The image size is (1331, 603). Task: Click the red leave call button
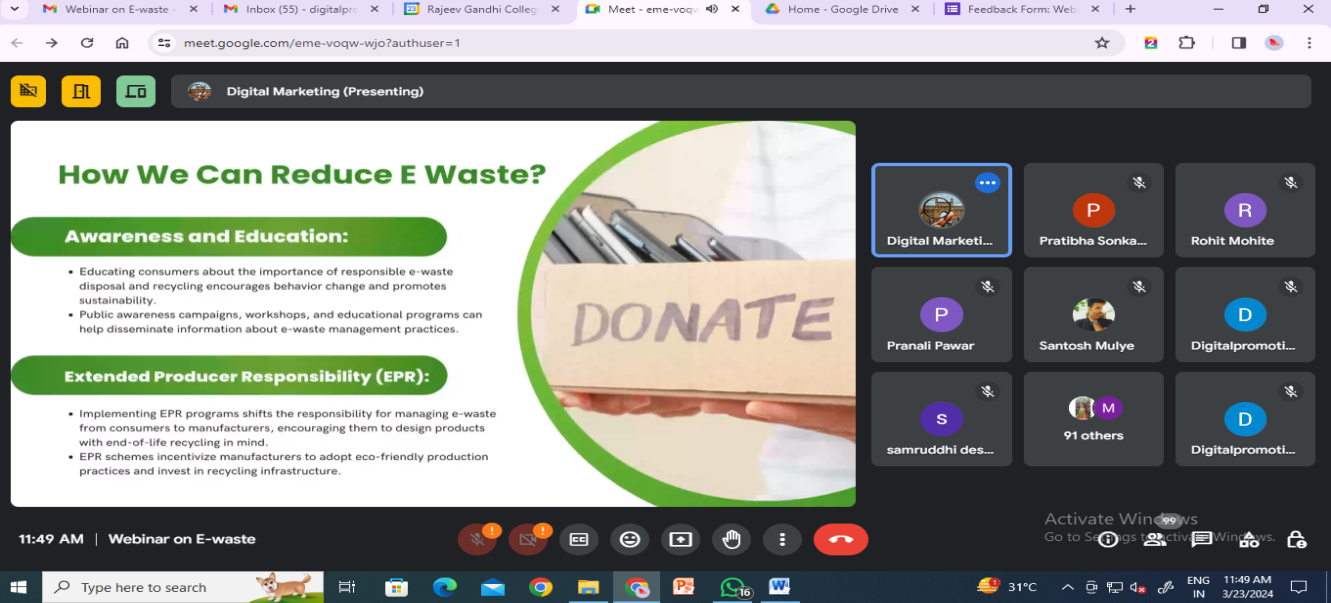[840, 540]
